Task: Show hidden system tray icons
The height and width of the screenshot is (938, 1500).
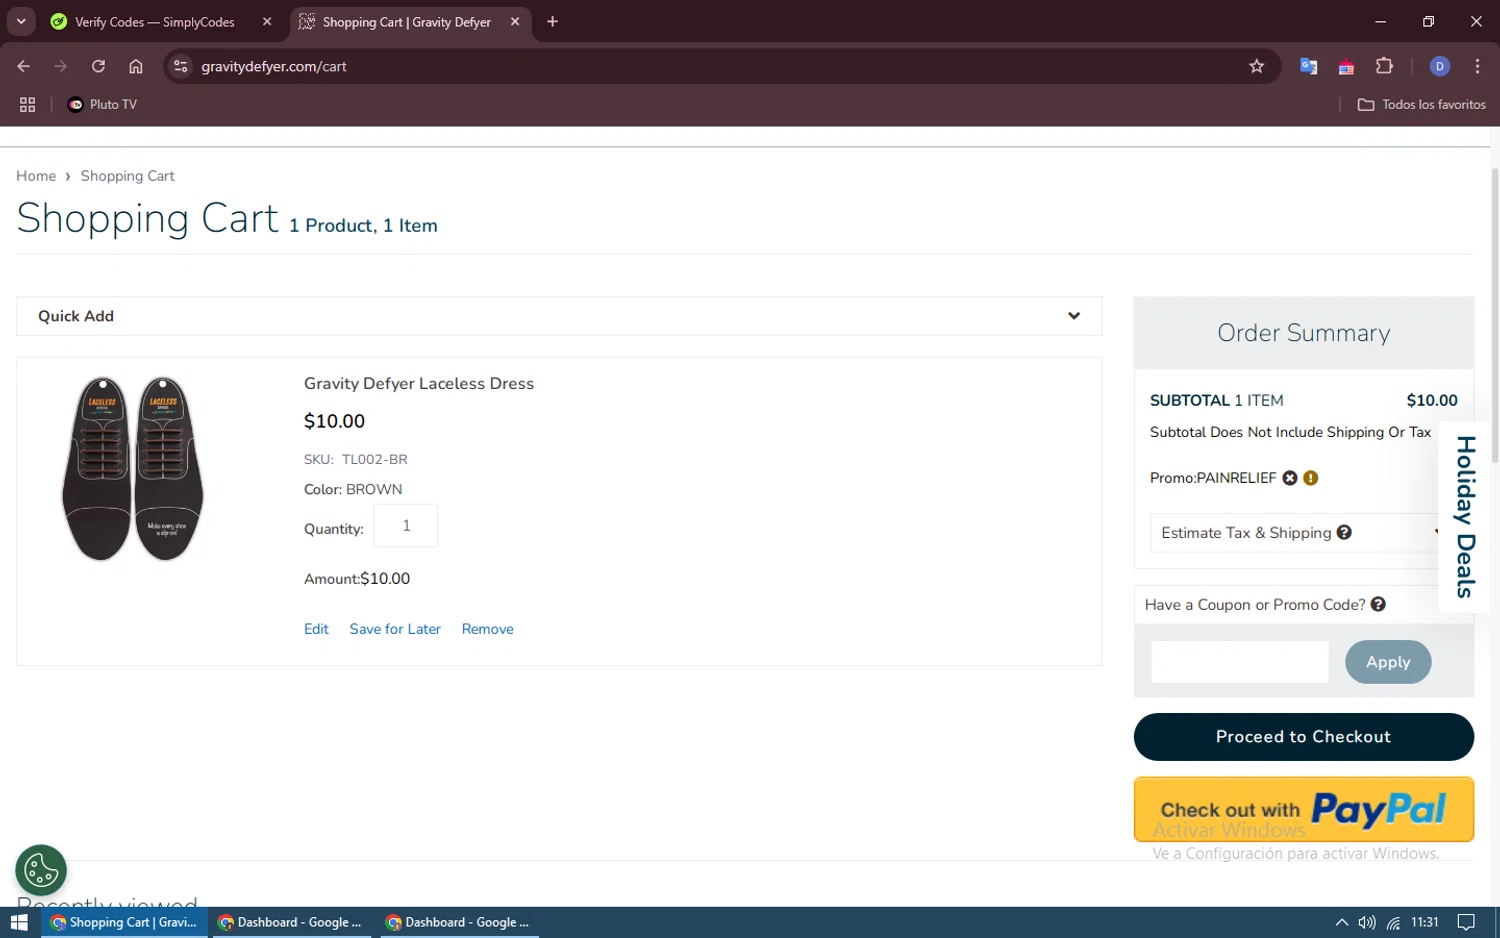Action: 1341,922
